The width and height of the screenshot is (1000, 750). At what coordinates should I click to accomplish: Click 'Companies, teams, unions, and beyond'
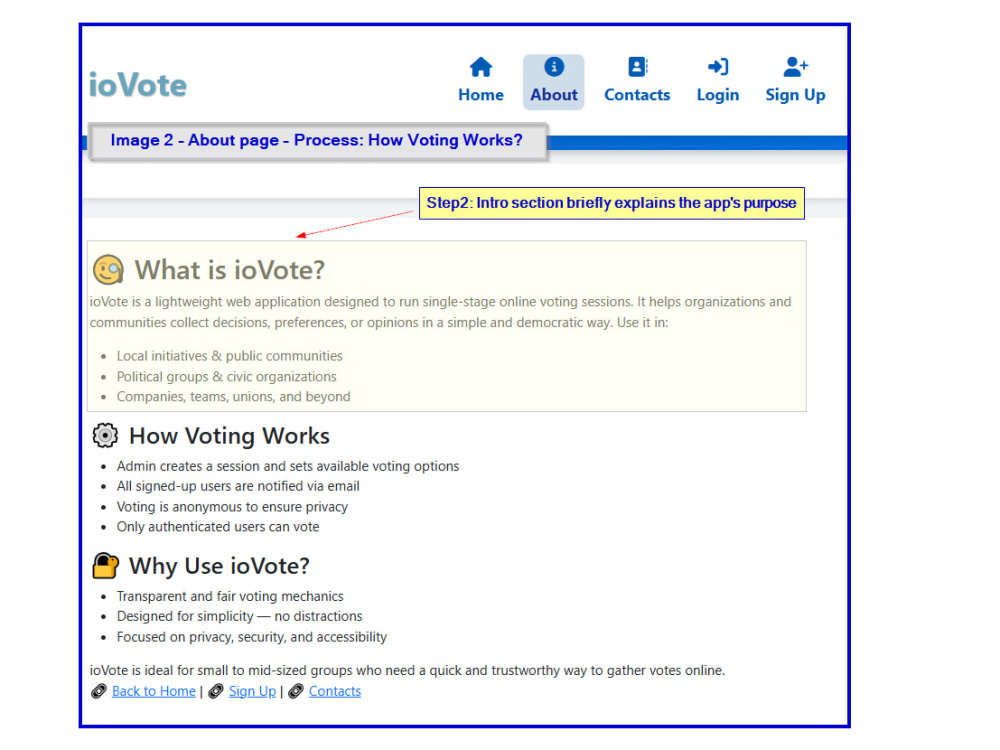233,397
